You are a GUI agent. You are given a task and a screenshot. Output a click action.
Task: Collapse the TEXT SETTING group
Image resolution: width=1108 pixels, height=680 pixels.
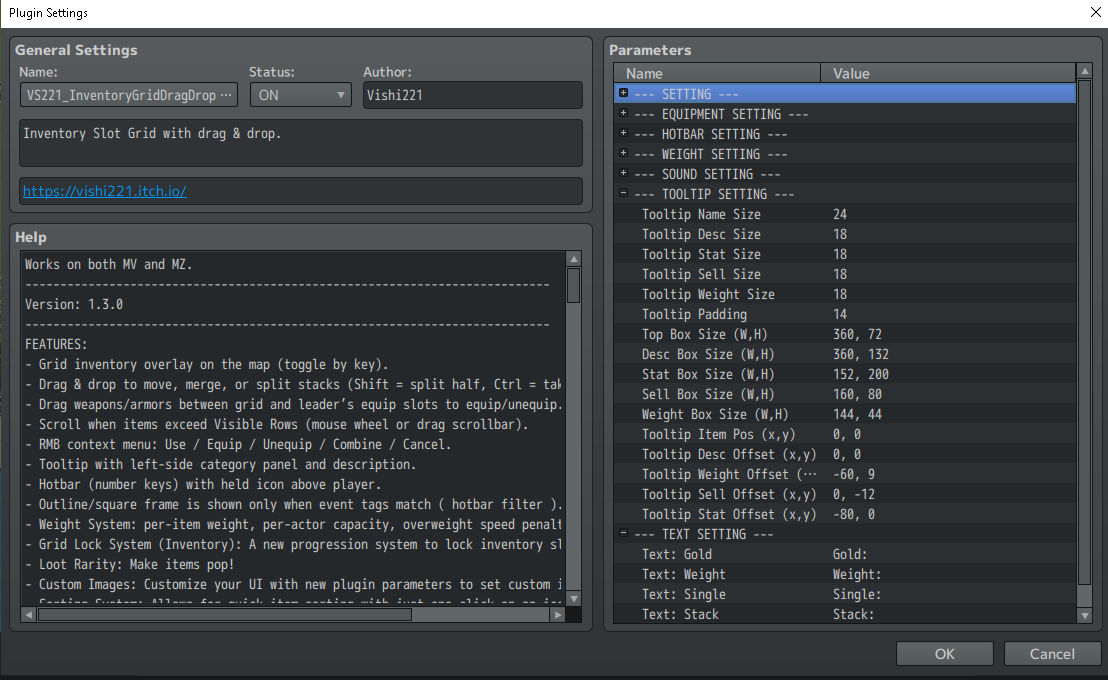(x=623, y=533)
